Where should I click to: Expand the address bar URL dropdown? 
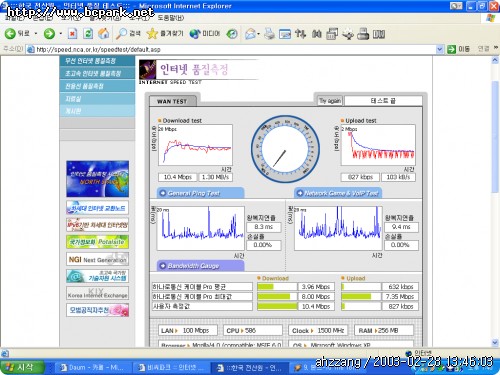click(440, 49)
